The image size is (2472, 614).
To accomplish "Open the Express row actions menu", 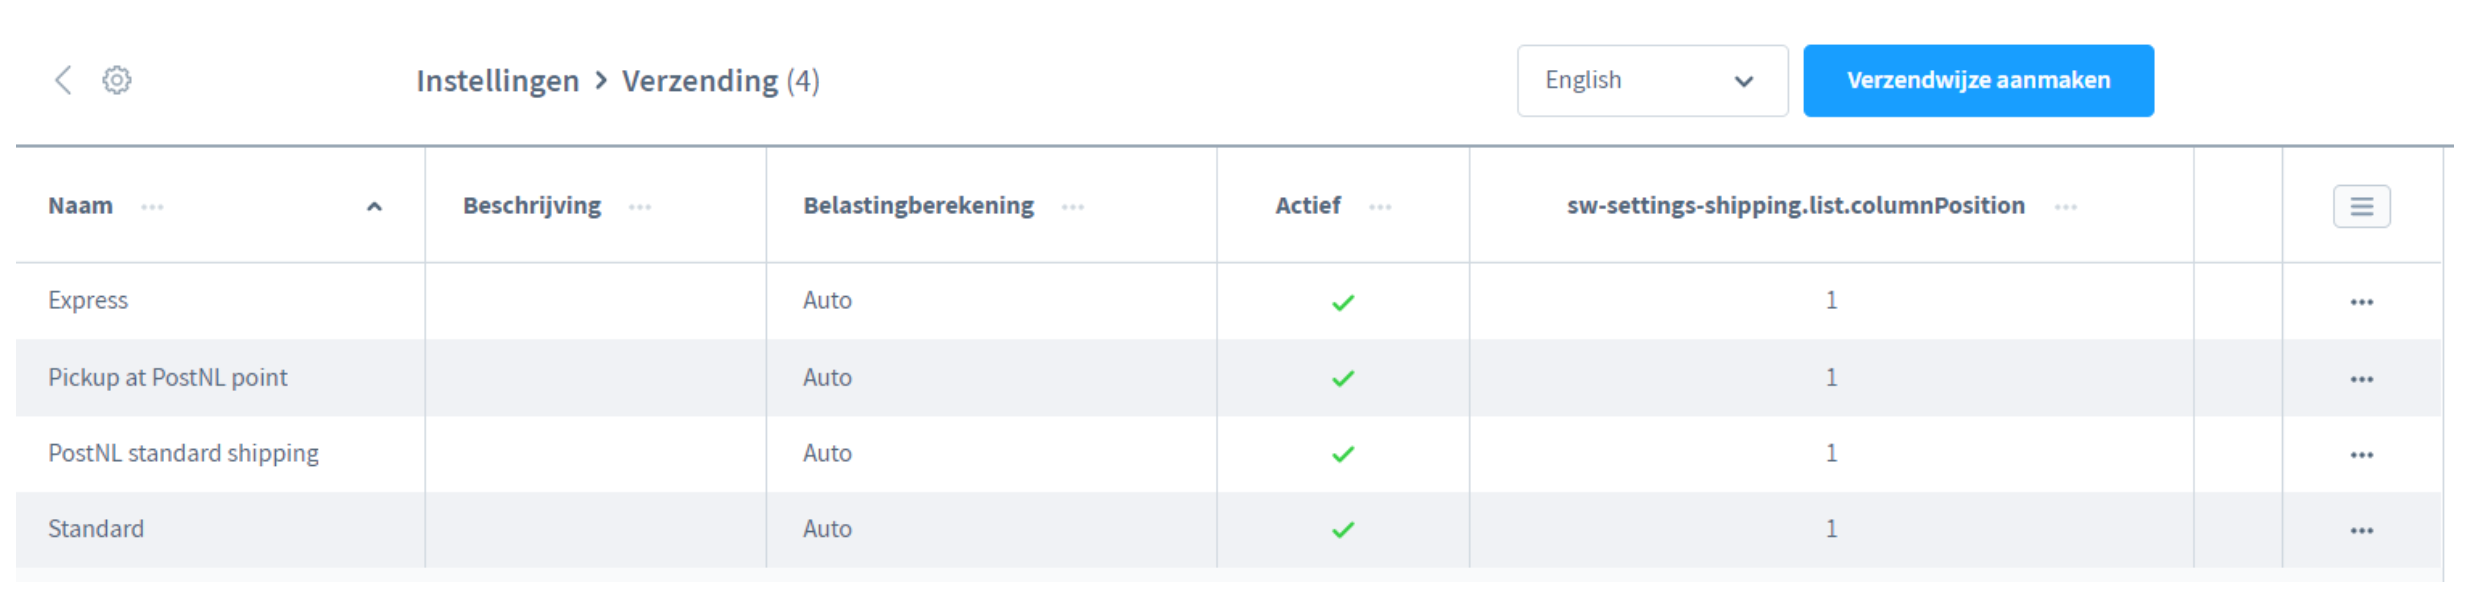I will click(x=2361, y=302).
